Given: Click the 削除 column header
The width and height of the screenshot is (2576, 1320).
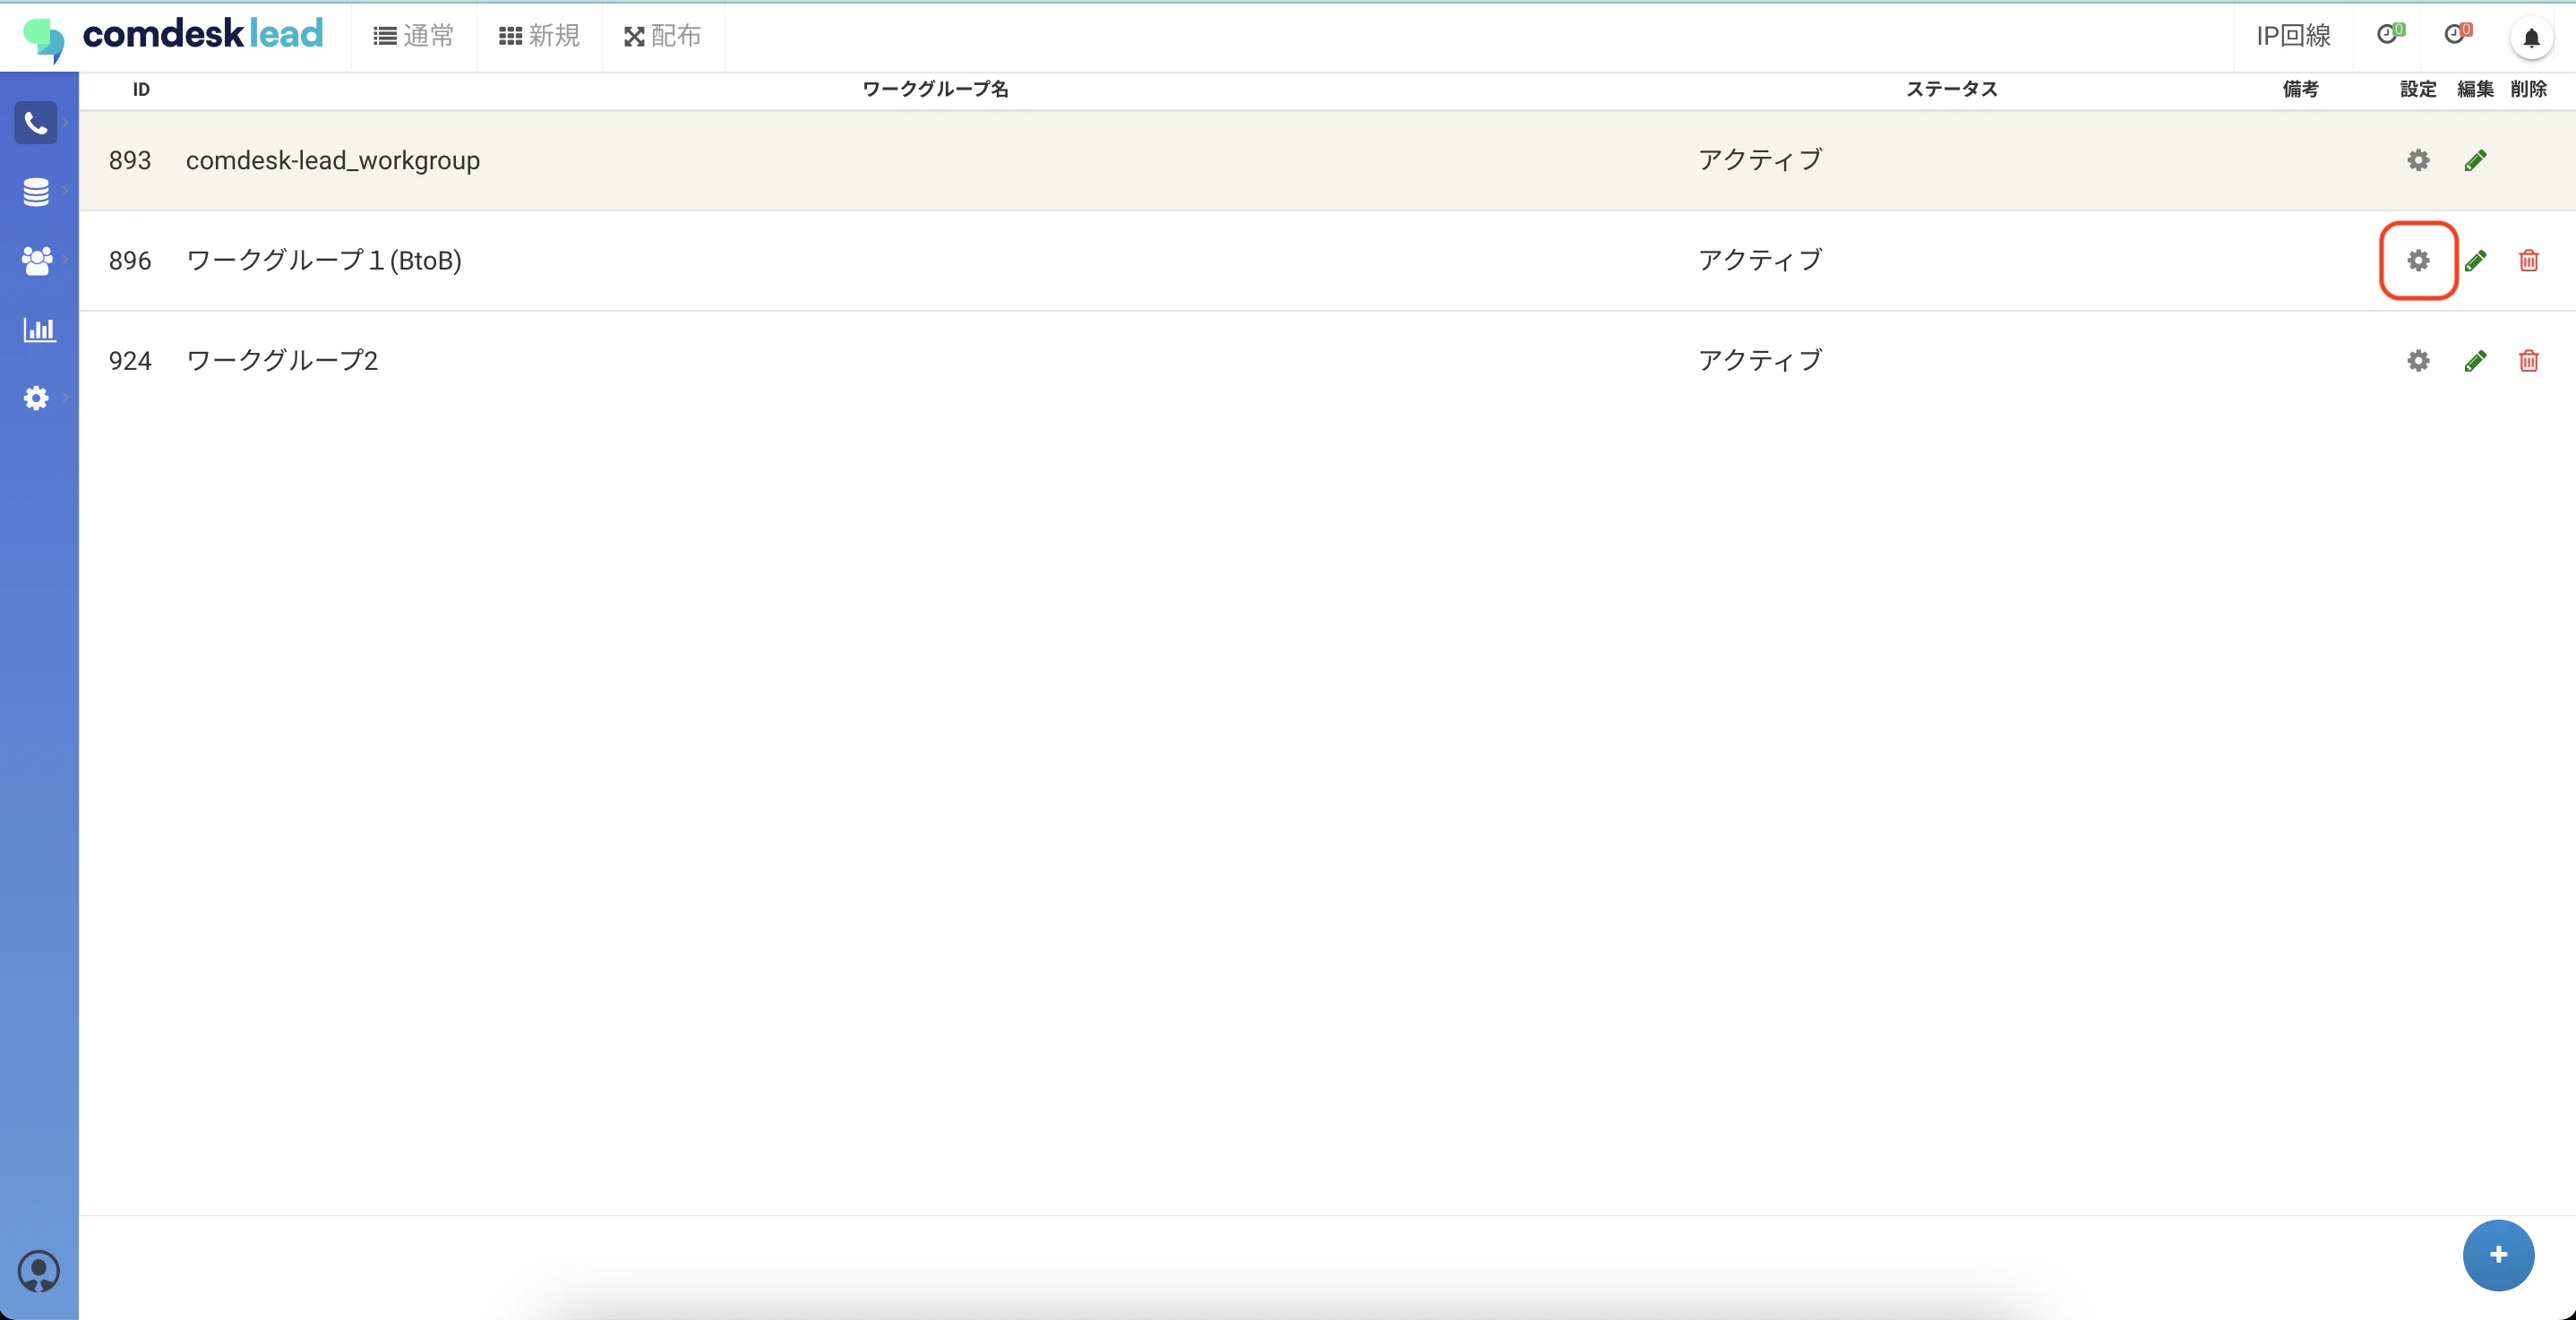Looking at the screenshot, I should pos(2528,89).
